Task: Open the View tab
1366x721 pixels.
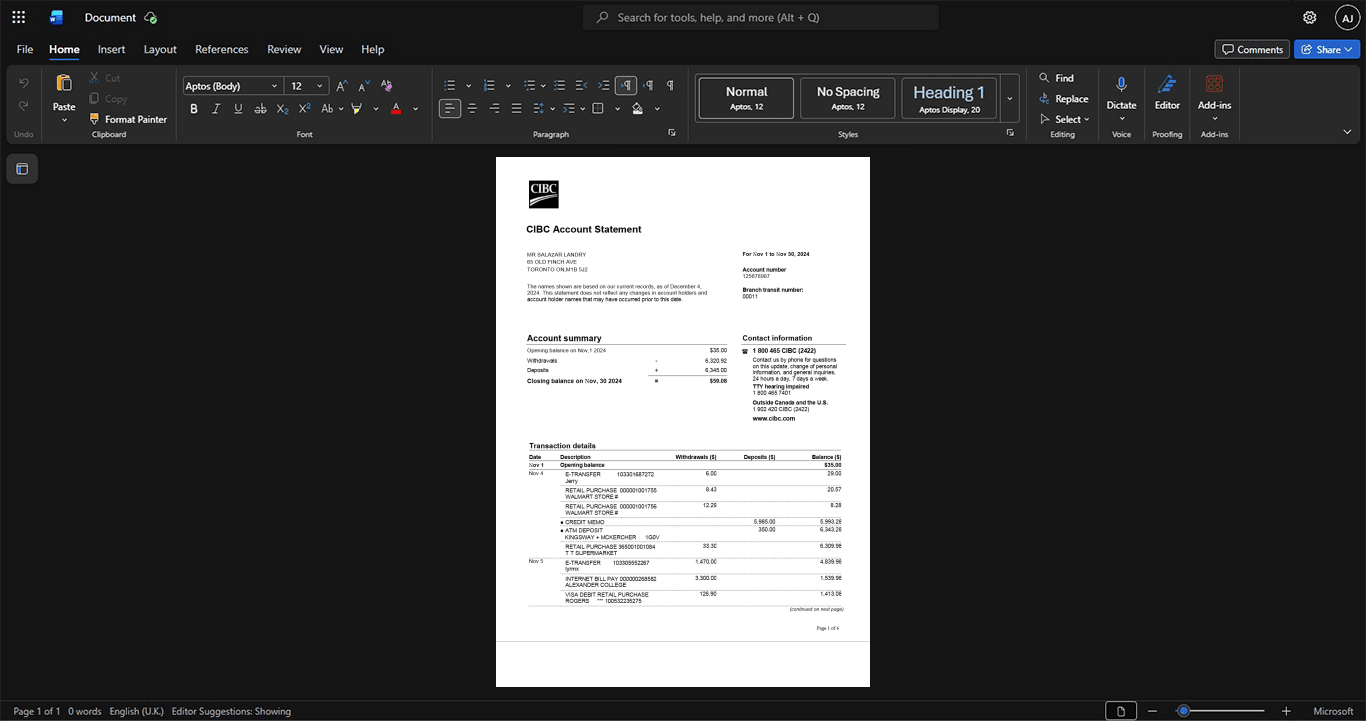Action: pyautogui.click(x=331, y=49)
